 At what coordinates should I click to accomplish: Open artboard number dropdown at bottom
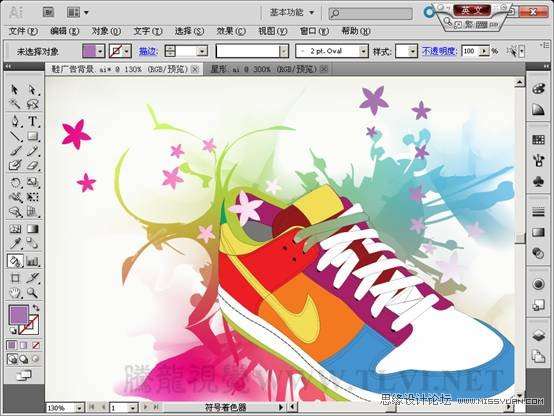(132, 408)
